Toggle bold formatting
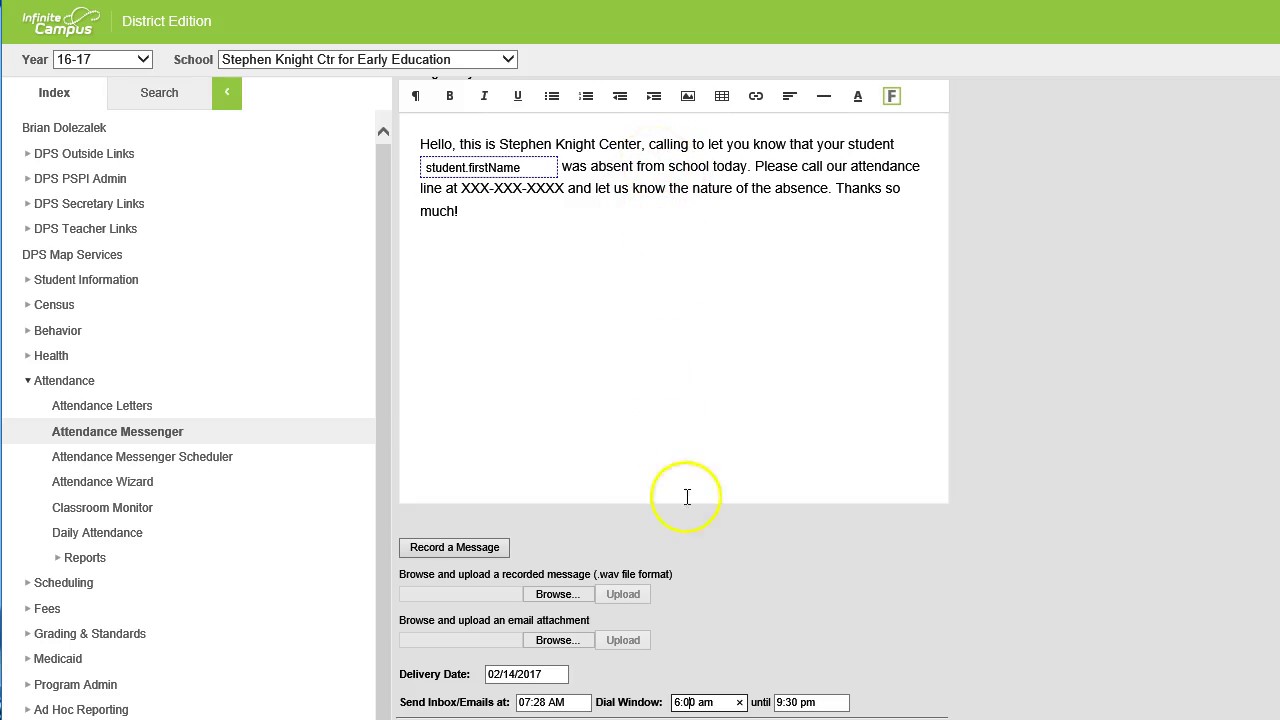The width and height of the screenshot is (1280, 720). (450, 96)
